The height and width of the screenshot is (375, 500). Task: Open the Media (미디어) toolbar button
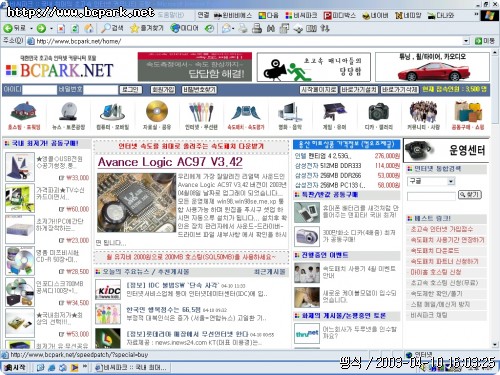click(x=184, y=29)
